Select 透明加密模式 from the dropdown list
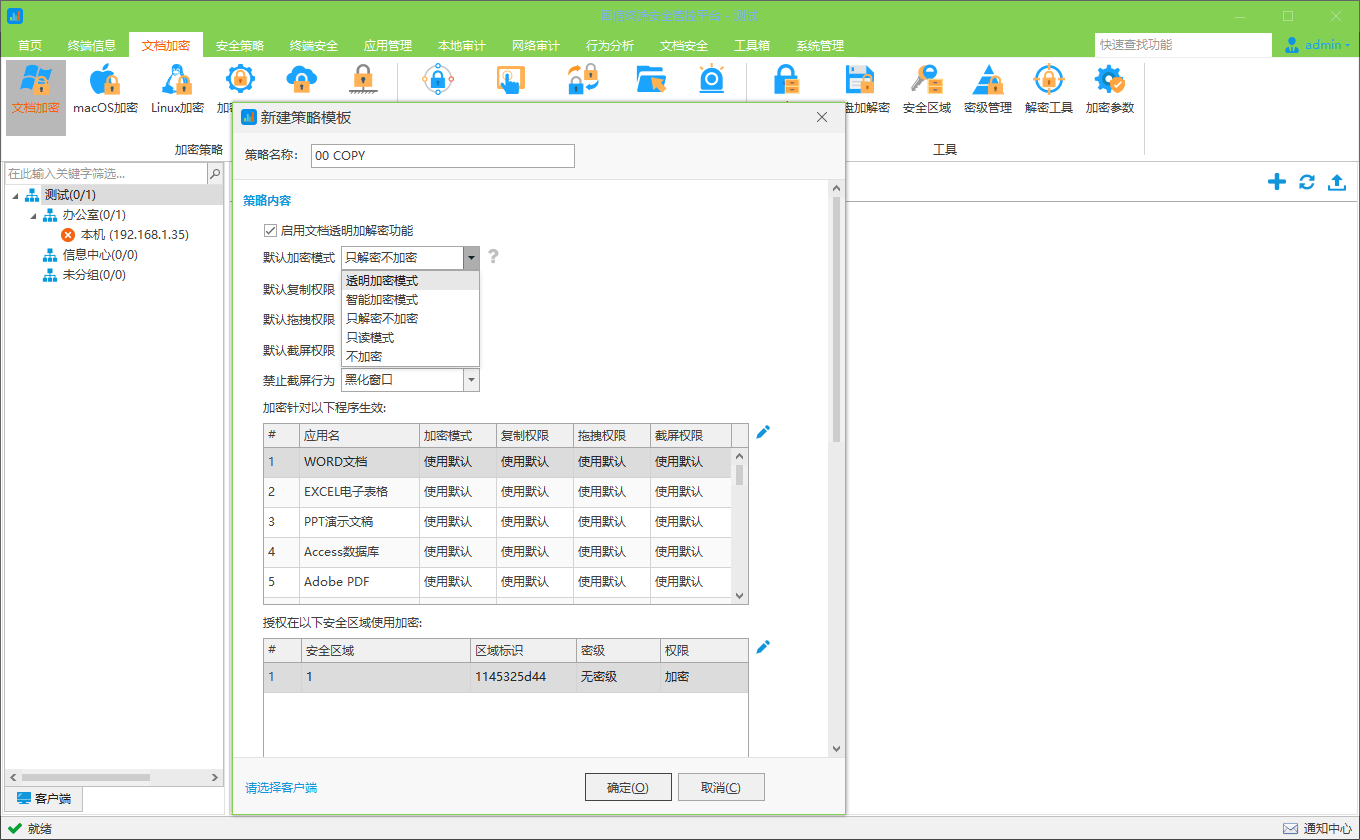Image resolution: width=1360 pixels, height=840 pixels. pos(382,281)
